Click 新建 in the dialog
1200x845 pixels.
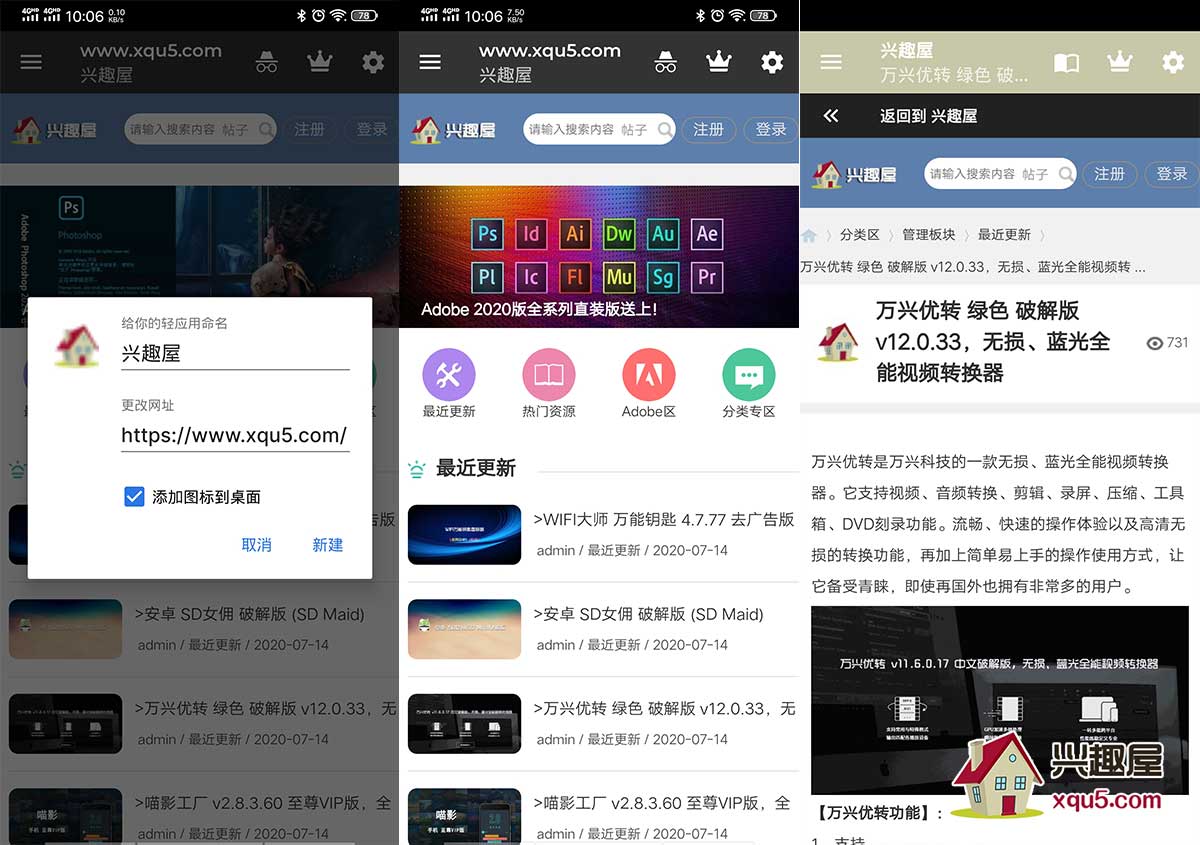click(x=328, y=545)
